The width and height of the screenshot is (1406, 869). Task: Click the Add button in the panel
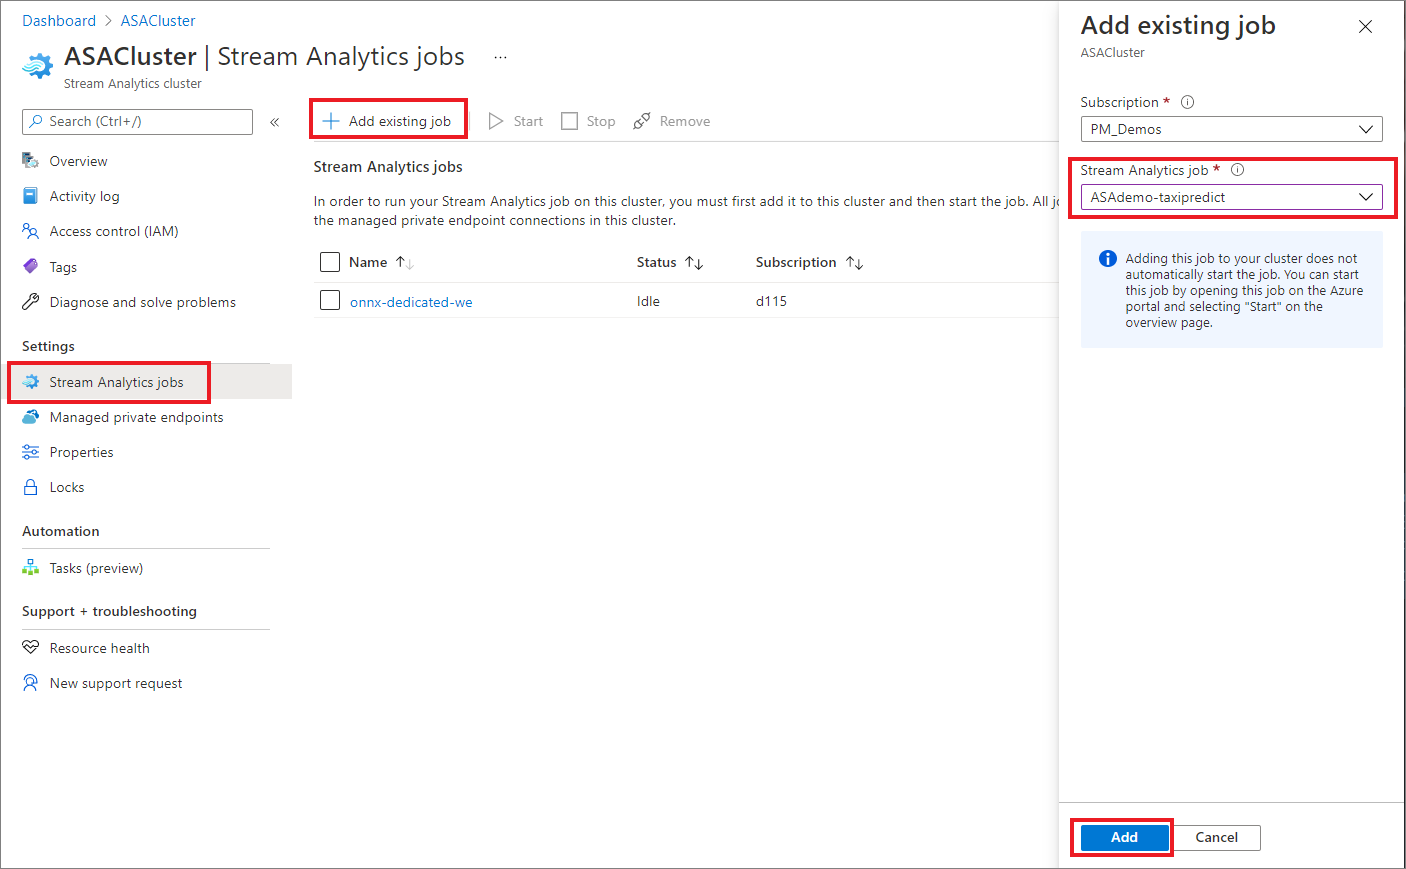coord(1122,838)
